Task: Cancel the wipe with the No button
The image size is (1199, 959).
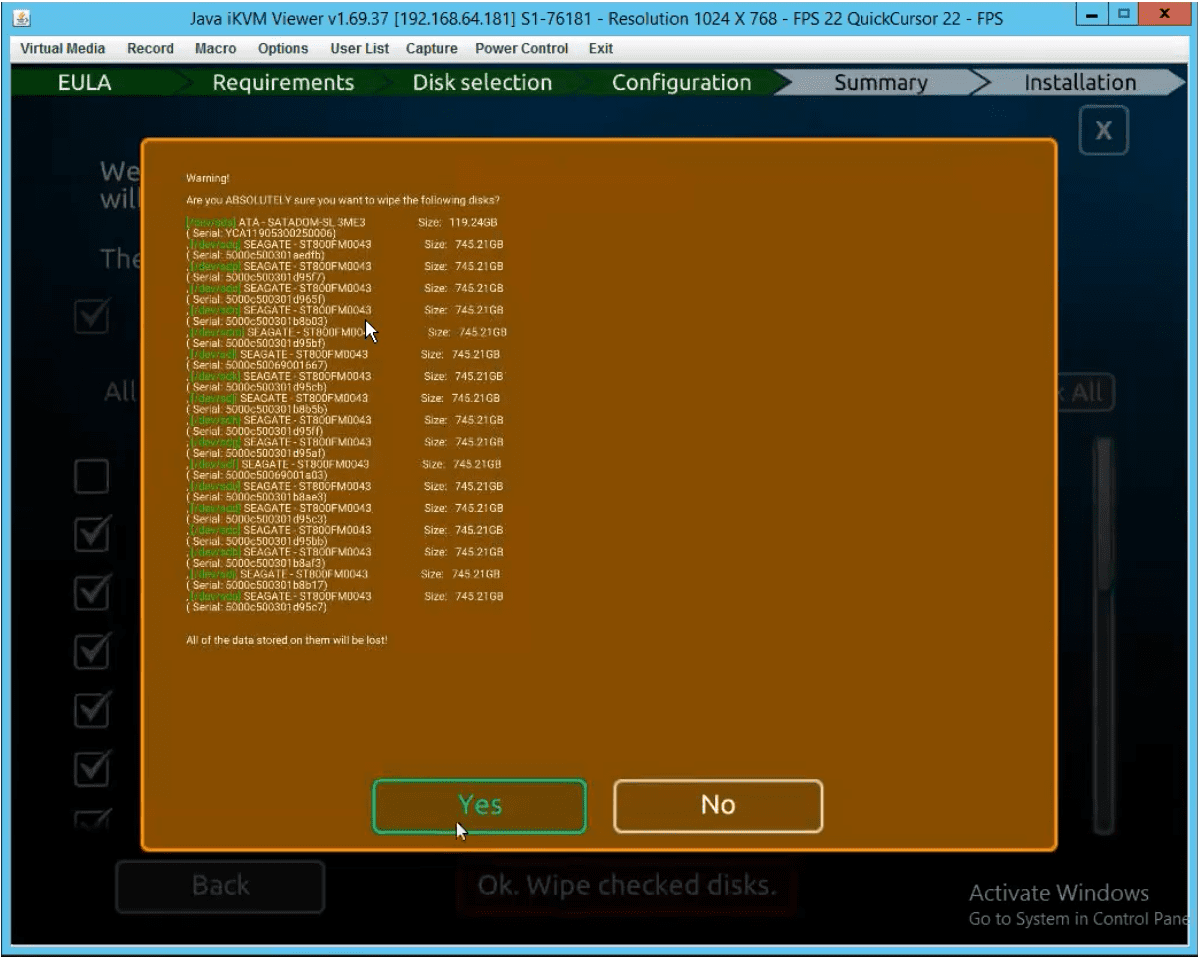Action: (x=718, y=805)
